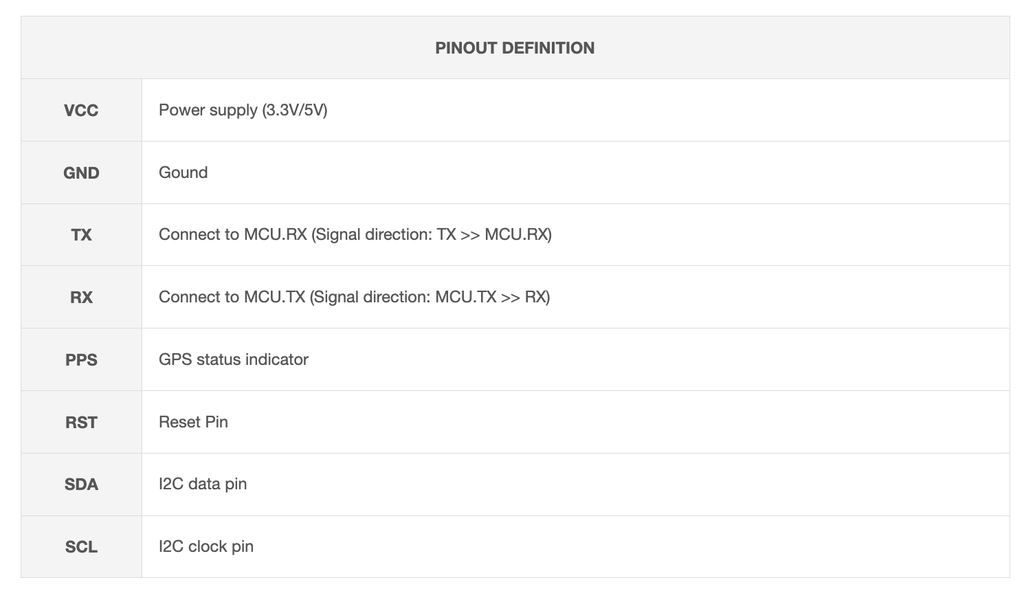
Task: Select the 'I2C data pin' description
Action: click(x=202, y=484)
